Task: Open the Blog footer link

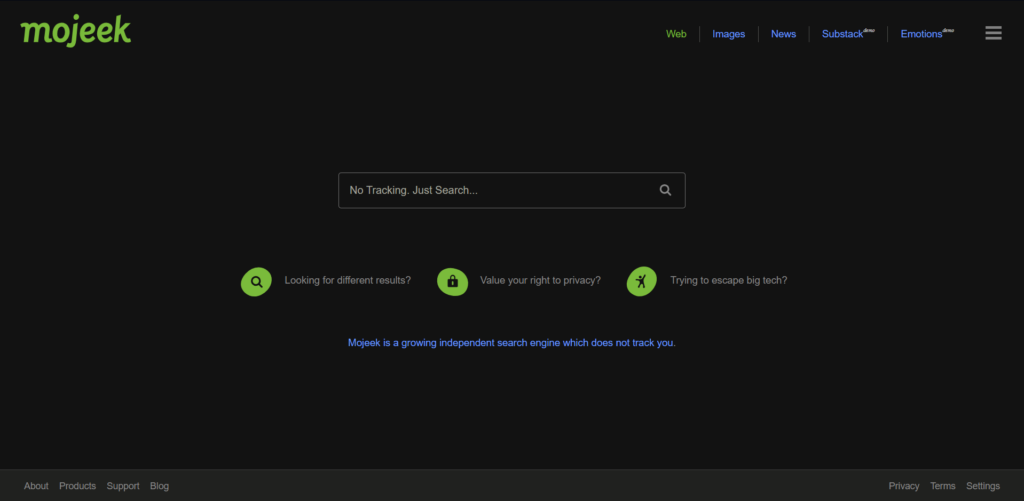Action: point(159,486)
